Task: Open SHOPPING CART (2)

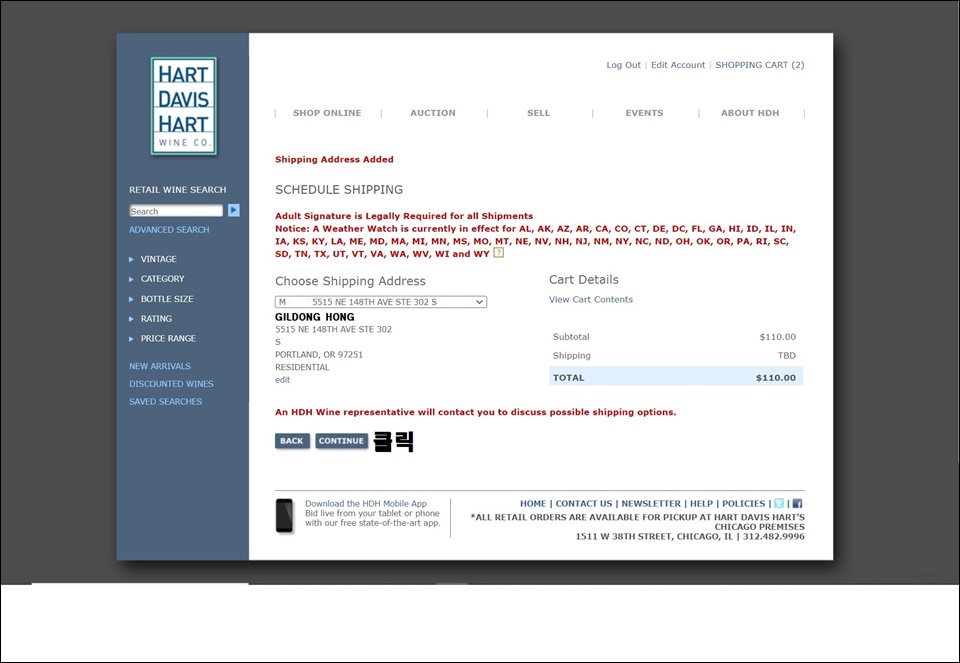Action: point(760,65)
